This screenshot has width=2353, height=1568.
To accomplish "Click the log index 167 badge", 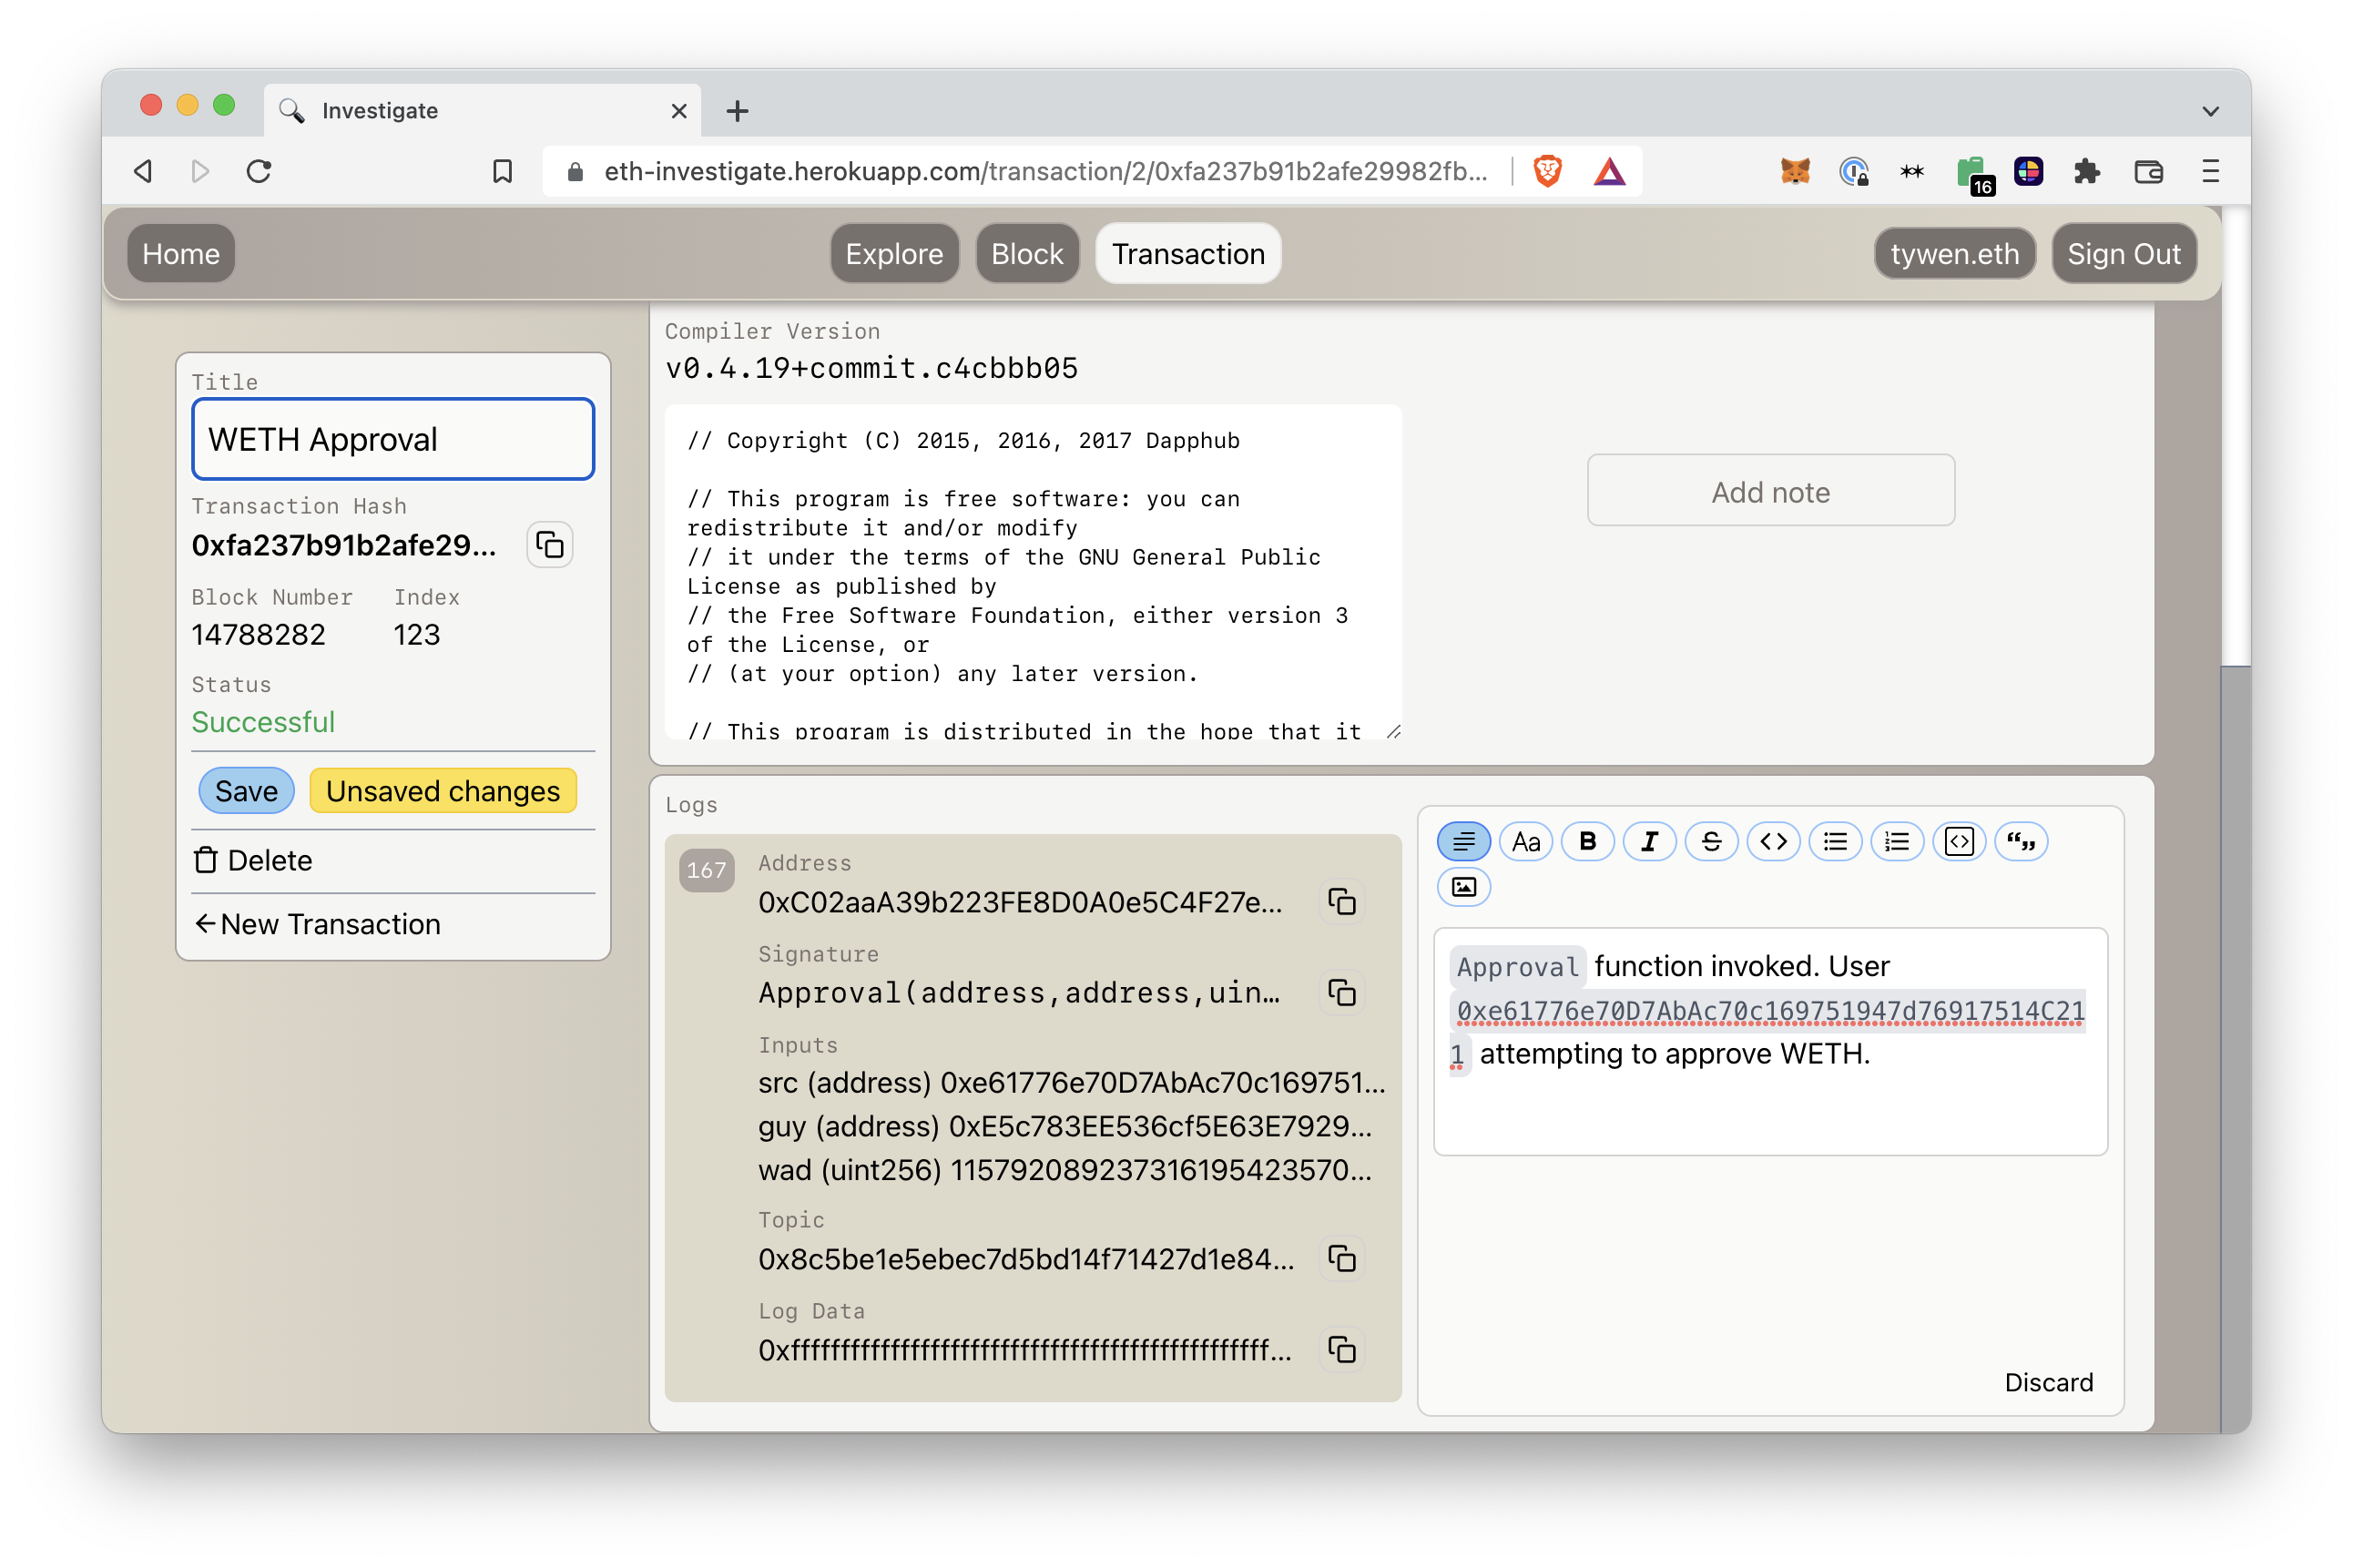I will tap(706, 870).
